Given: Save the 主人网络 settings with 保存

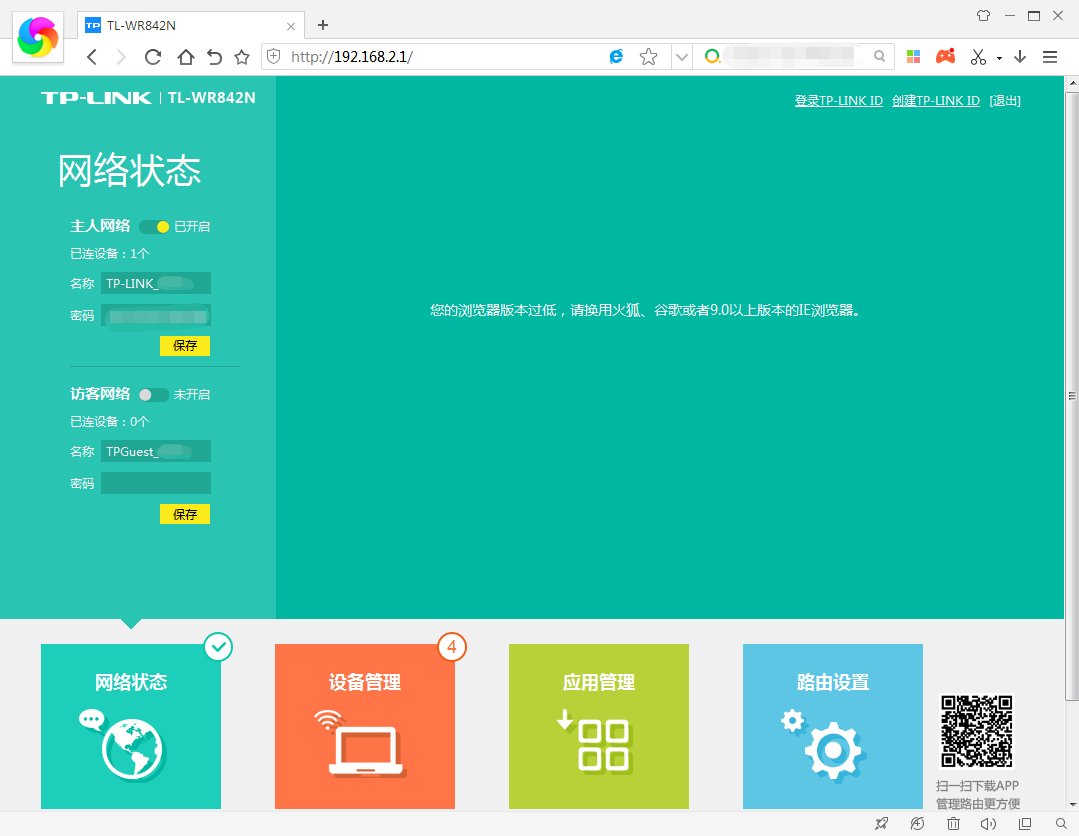Looking at the screenshot, I should [x=184, y=345].
